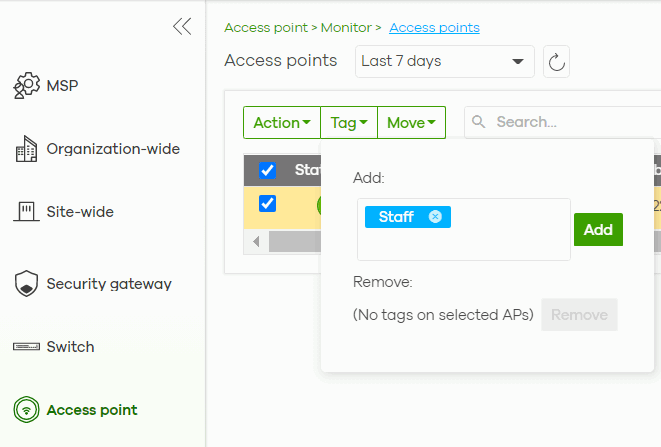
Task: Open the Security gateway menu
Action: pyautogui.click(x=109, y=284)
